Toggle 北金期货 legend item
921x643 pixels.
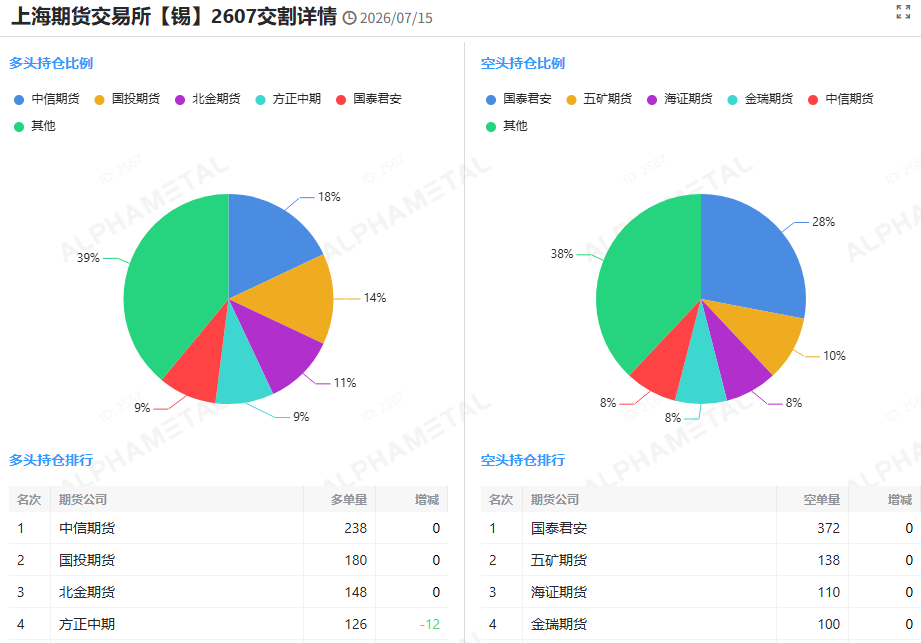[x=208, y=99]
